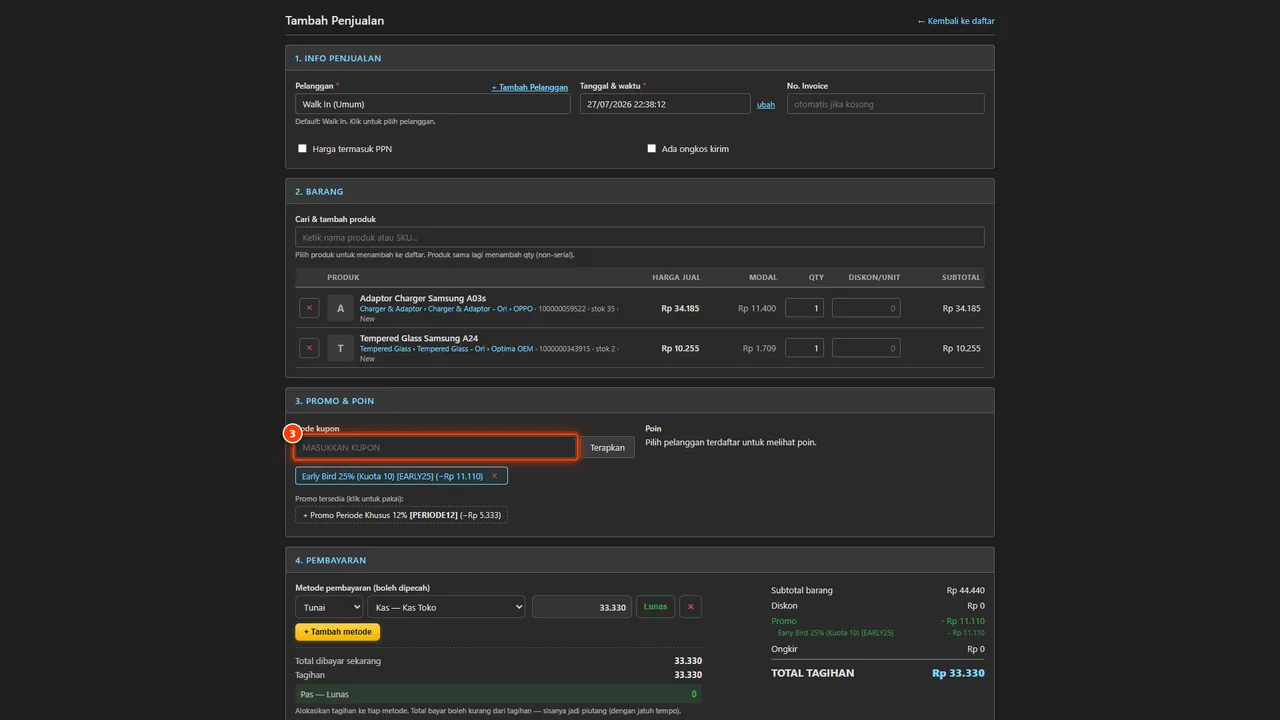Apply the Promo Periode Khusus 12% offer
This screenshot has width=1280, height=720.
click(x=401, y=515)
